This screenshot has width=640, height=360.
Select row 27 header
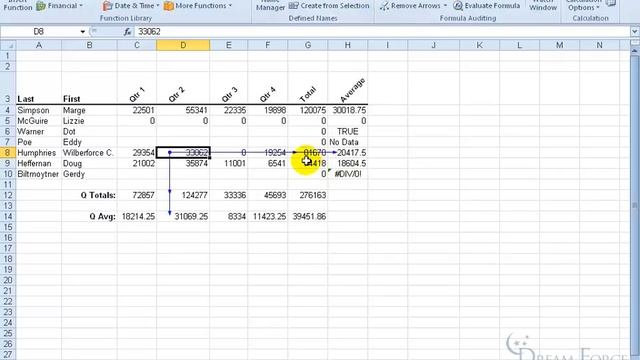click(8, 354)
